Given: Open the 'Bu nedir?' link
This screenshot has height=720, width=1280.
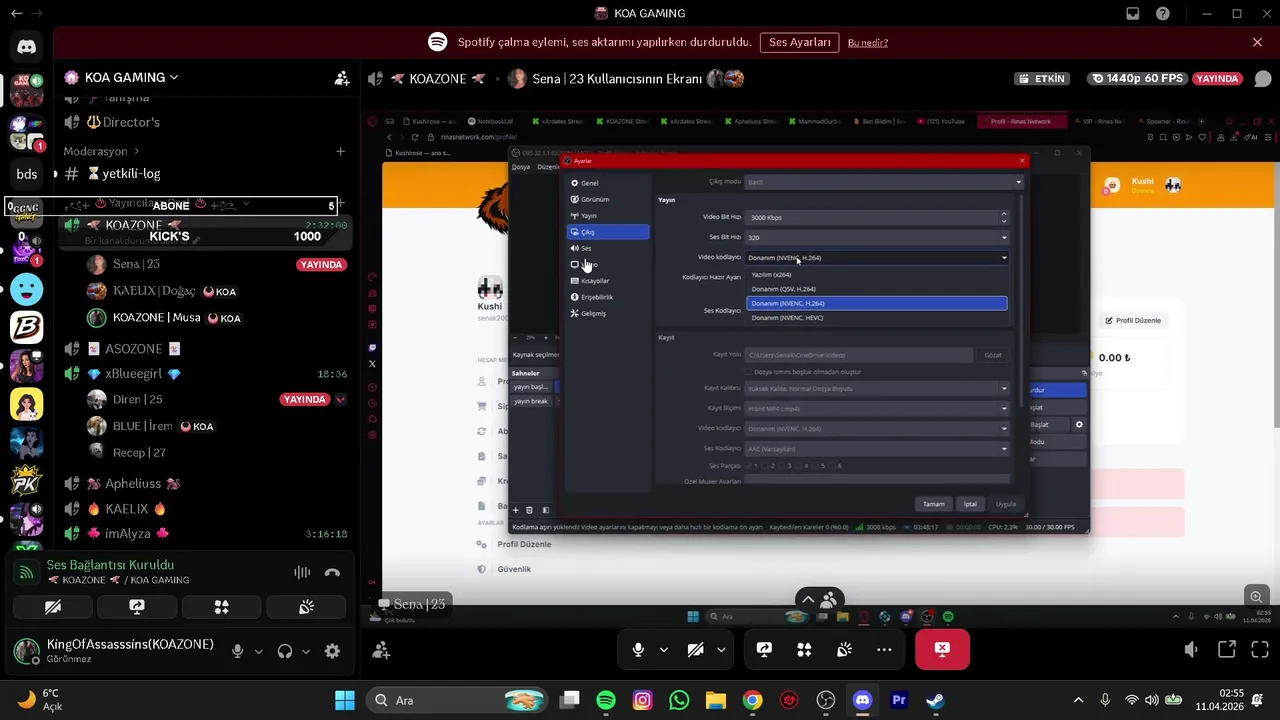Looking at the screenshot, I should click(868, 43).
